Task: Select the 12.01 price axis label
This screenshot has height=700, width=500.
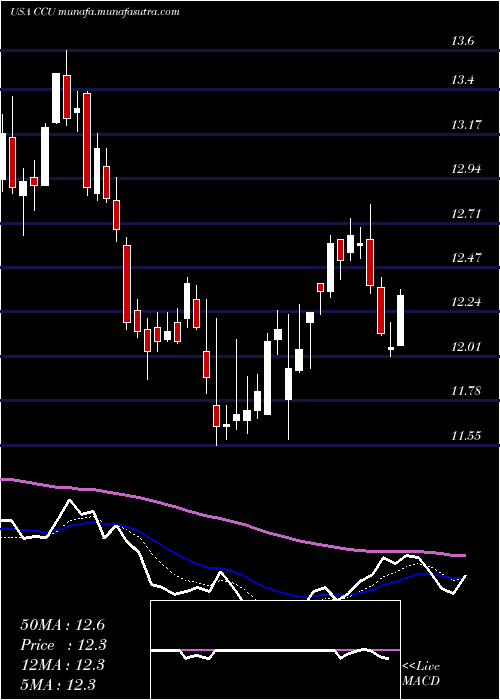Action: tap(466, 346)
